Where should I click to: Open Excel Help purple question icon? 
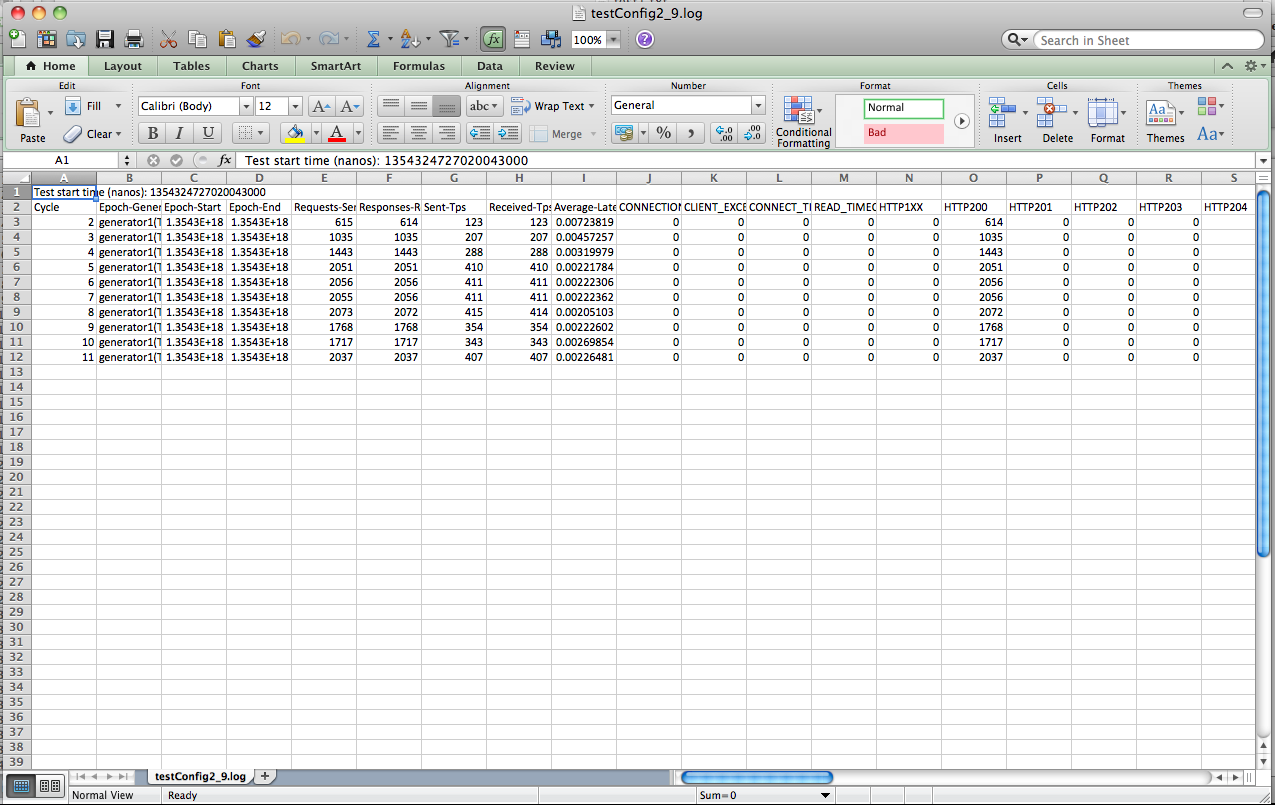click(645, 39)
